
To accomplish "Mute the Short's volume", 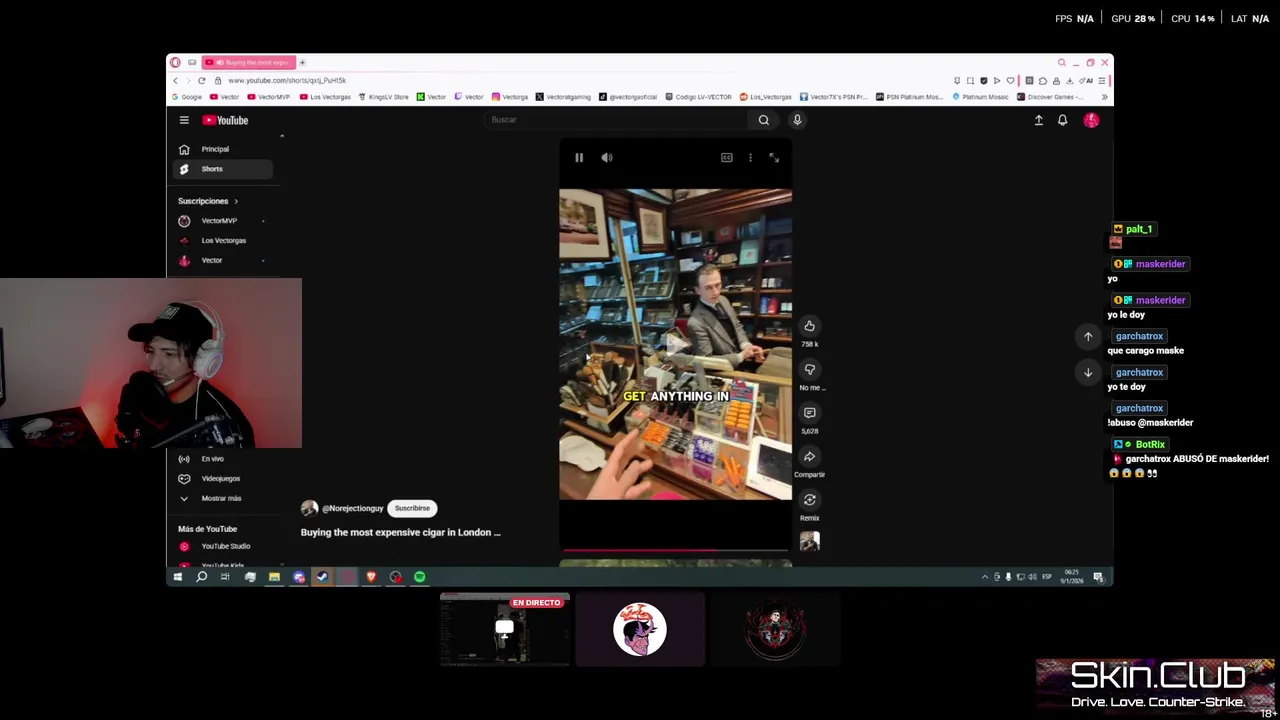I will 607,157.
